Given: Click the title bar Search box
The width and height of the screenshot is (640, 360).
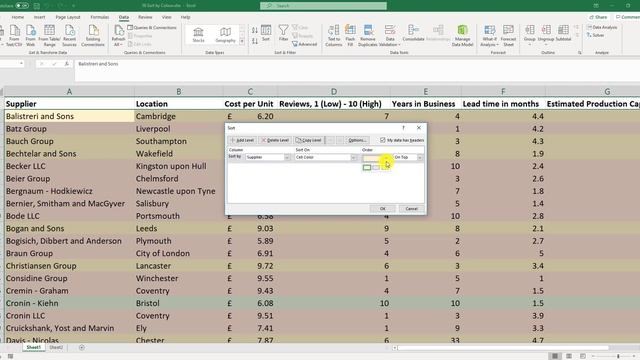Looking at the screenshot, I should point(323,6).
